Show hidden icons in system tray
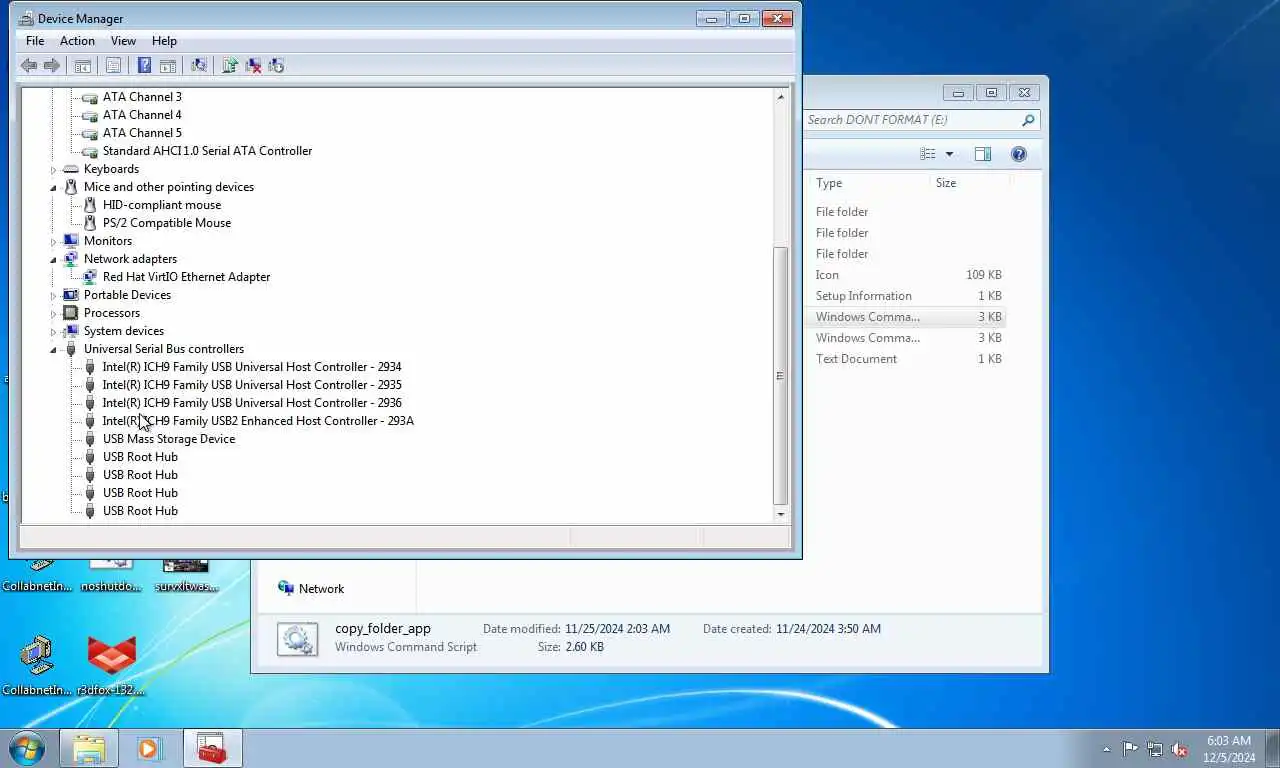 click(x=1106, y=749)
